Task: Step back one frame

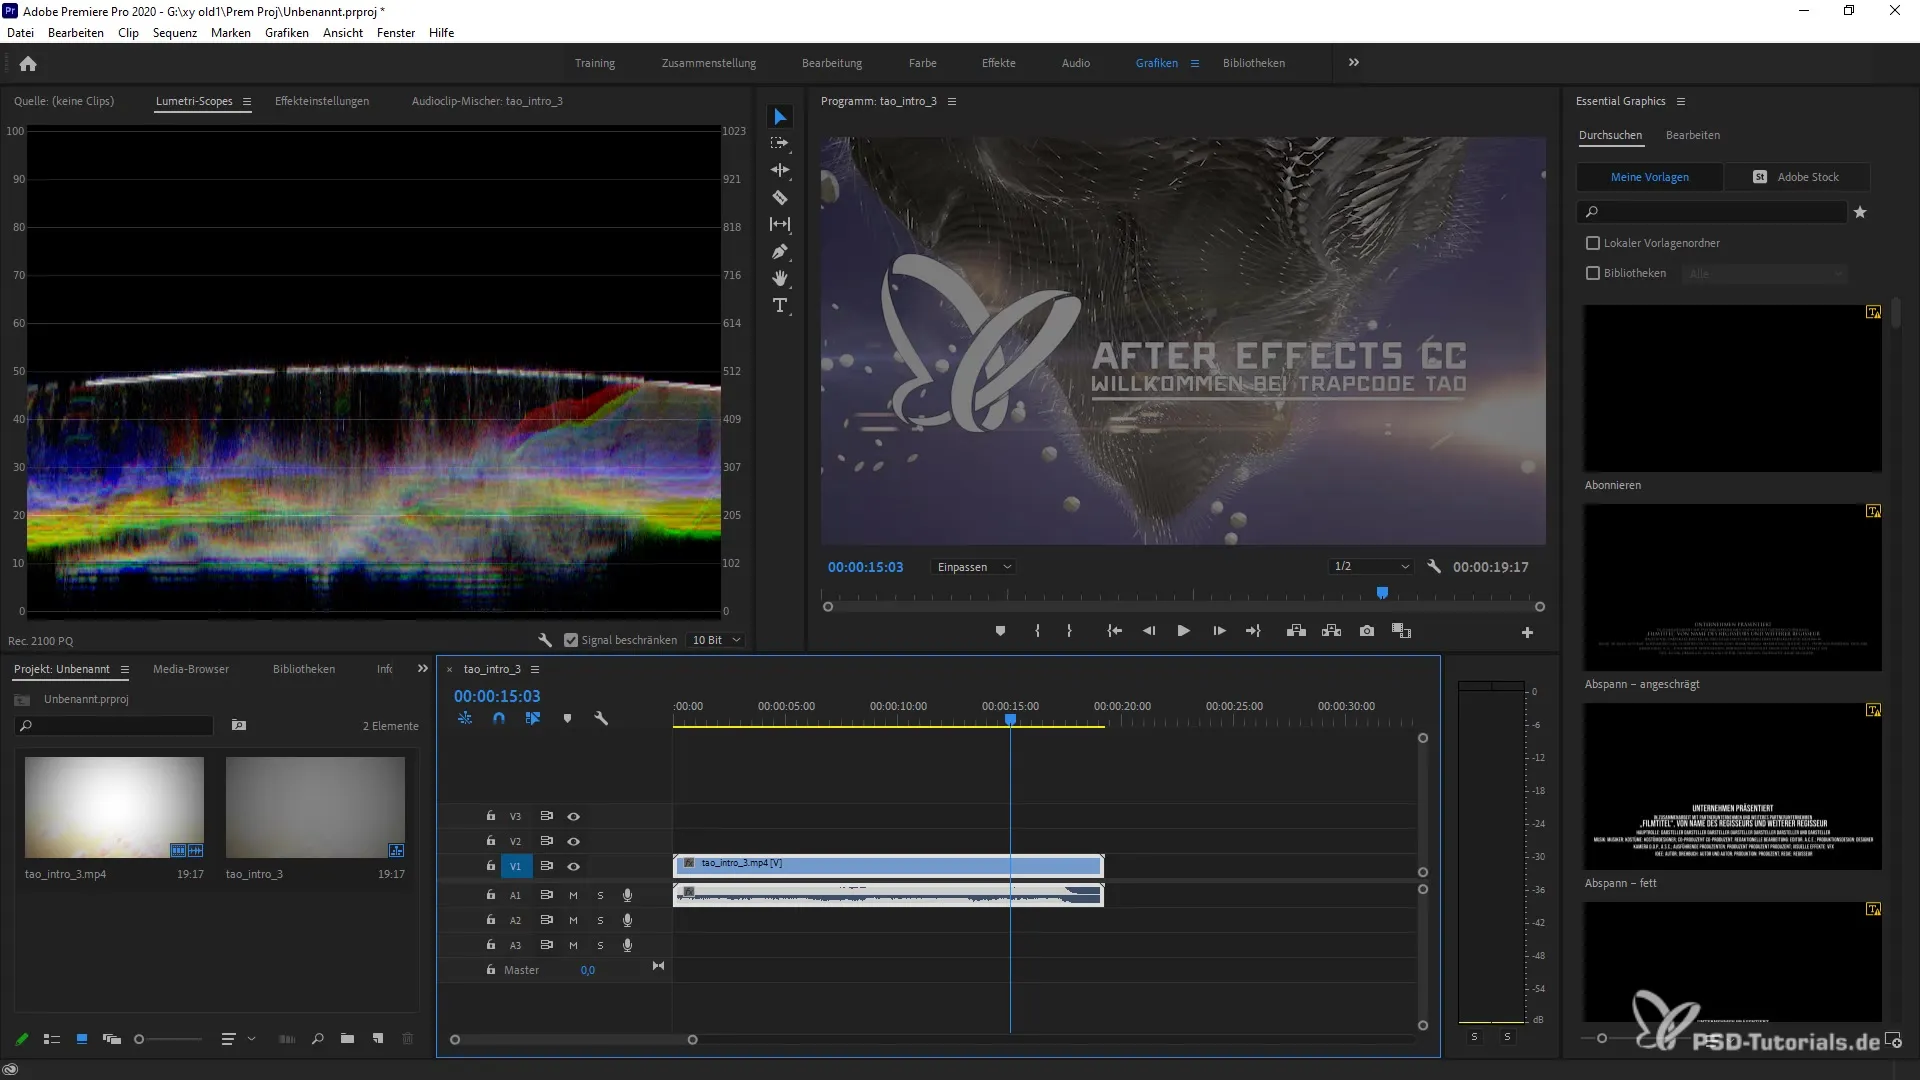Action: (x=1149, y=631)
